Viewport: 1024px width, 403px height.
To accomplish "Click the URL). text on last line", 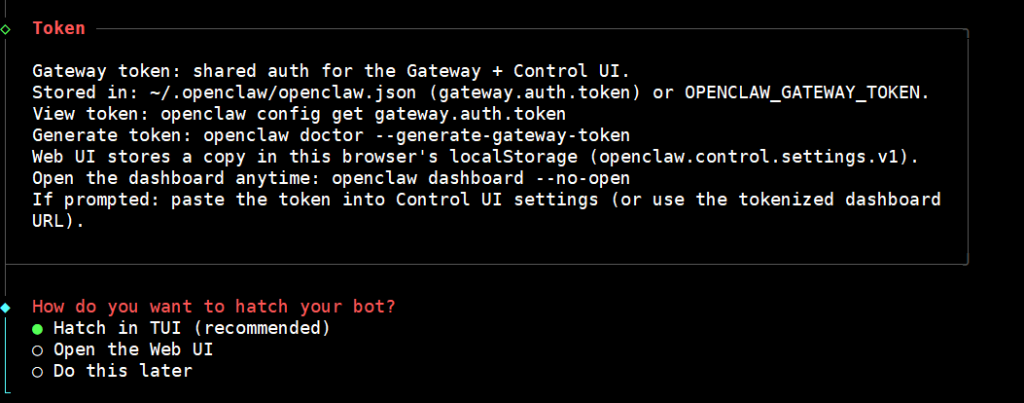I will click(58, 221).
